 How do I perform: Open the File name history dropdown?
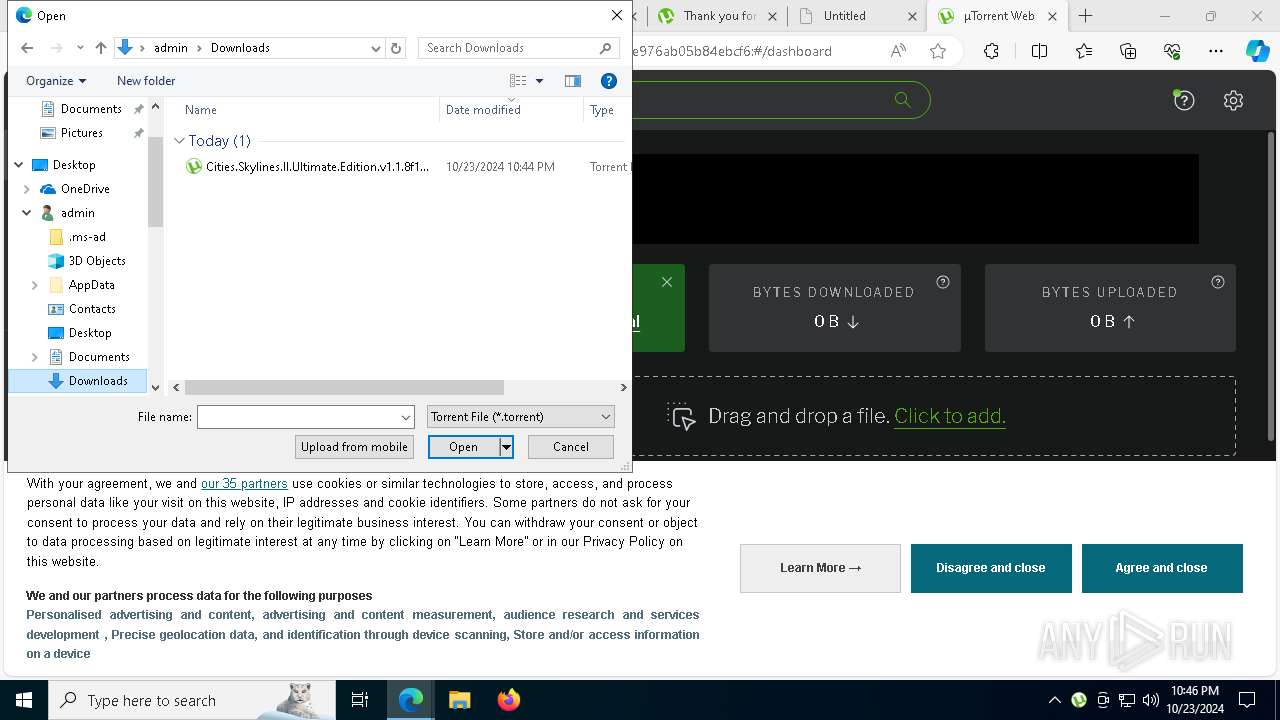click(406, 417)
